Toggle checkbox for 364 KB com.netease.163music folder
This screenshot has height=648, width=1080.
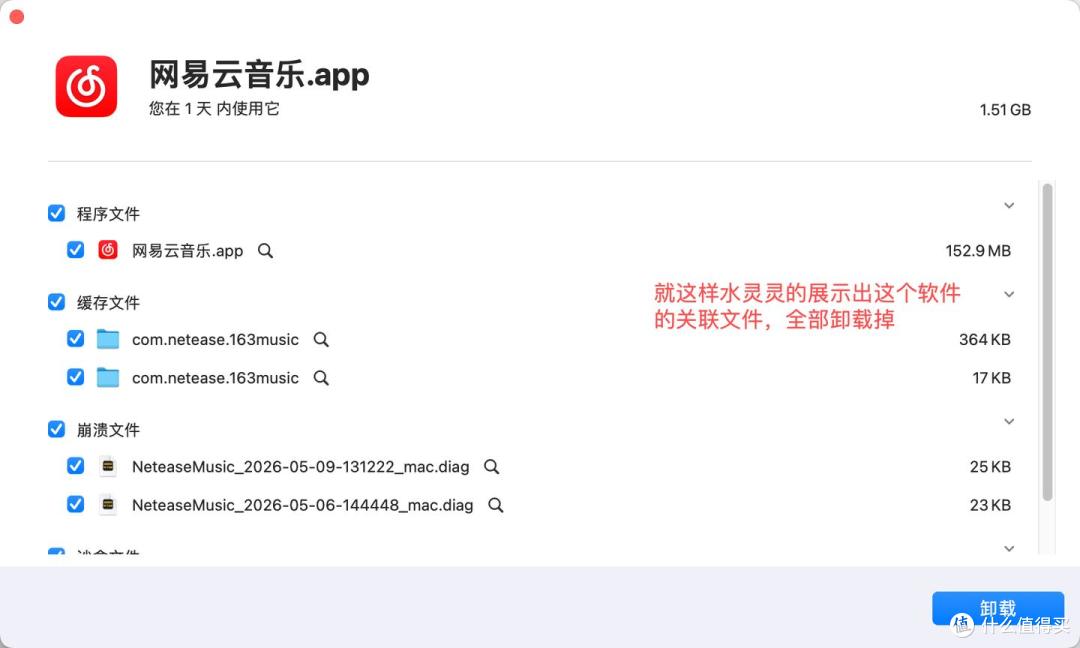(76, 338)
